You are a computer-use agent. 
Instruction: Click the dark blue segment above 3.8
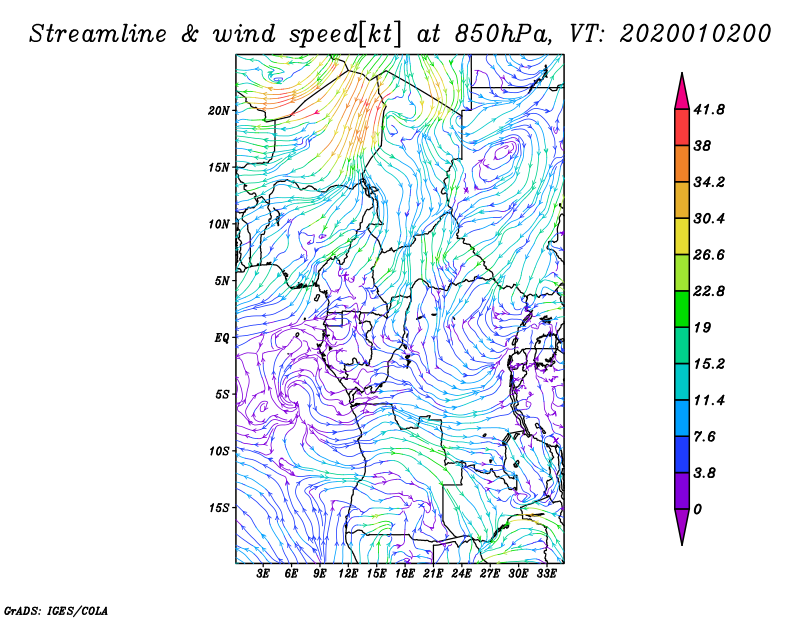tap(682, 454)
